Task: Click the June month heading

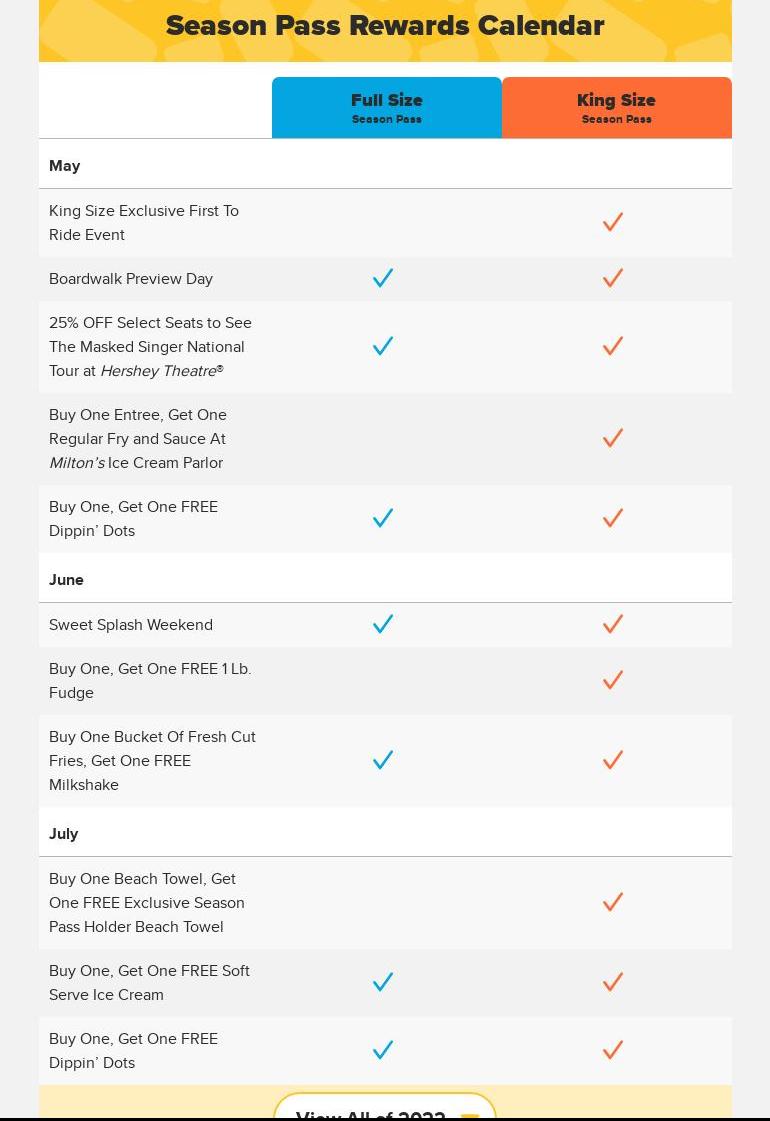Action: pos(66,580)
